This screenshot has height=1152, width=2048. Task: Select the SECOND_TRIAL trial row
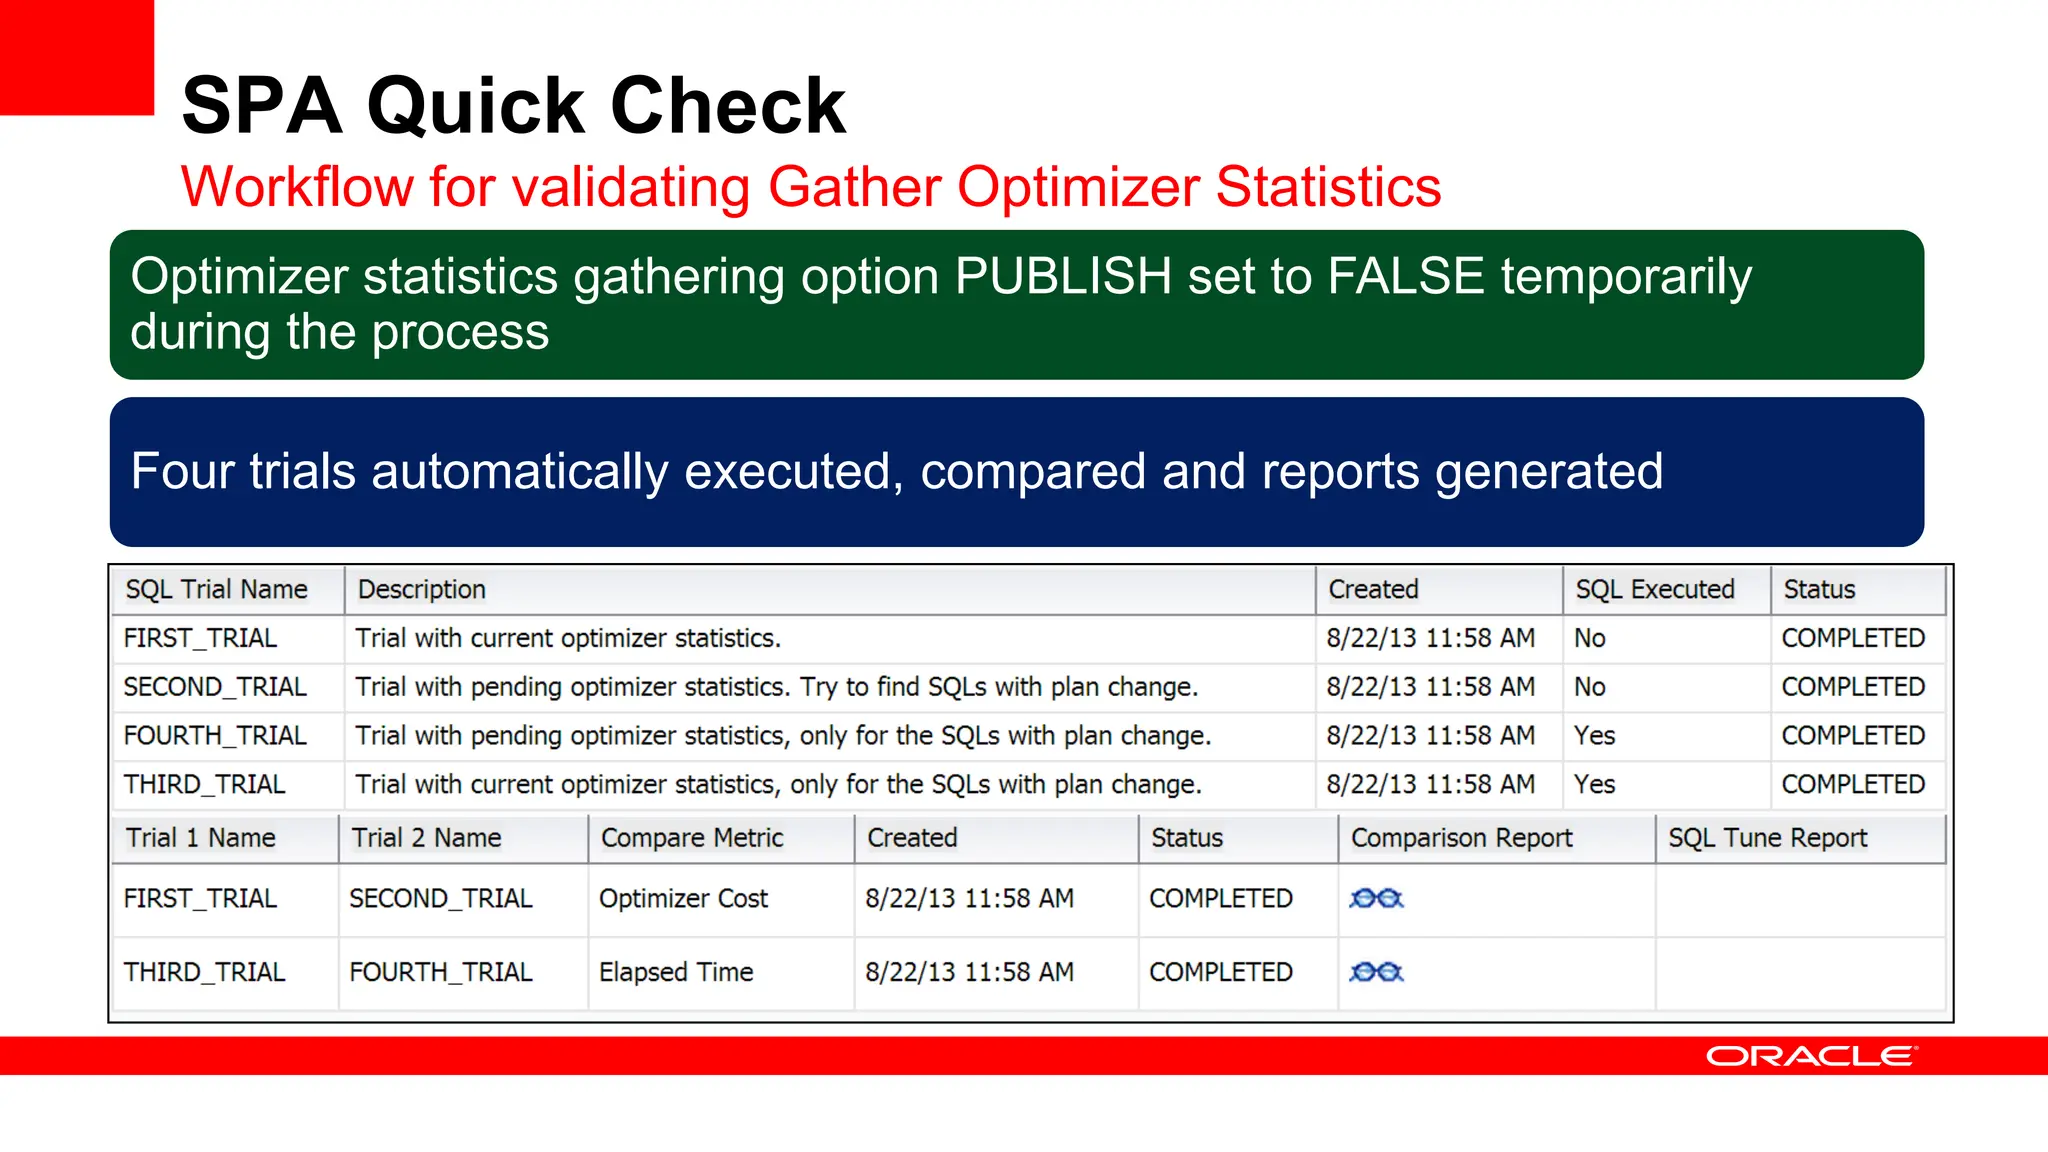pyautogui.click(x=215, y=687)
